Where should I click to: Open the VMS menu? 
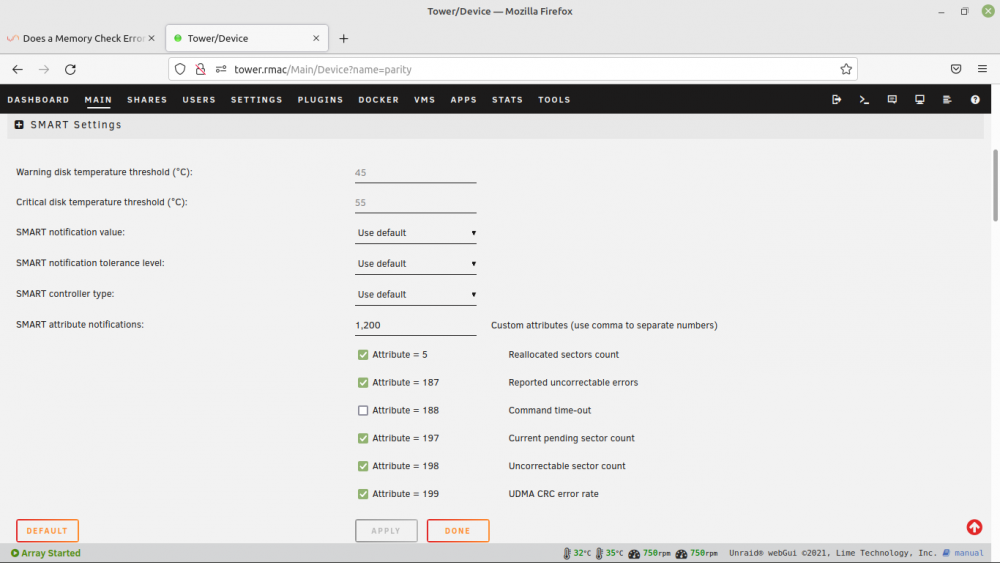click(x=424, y=99)
